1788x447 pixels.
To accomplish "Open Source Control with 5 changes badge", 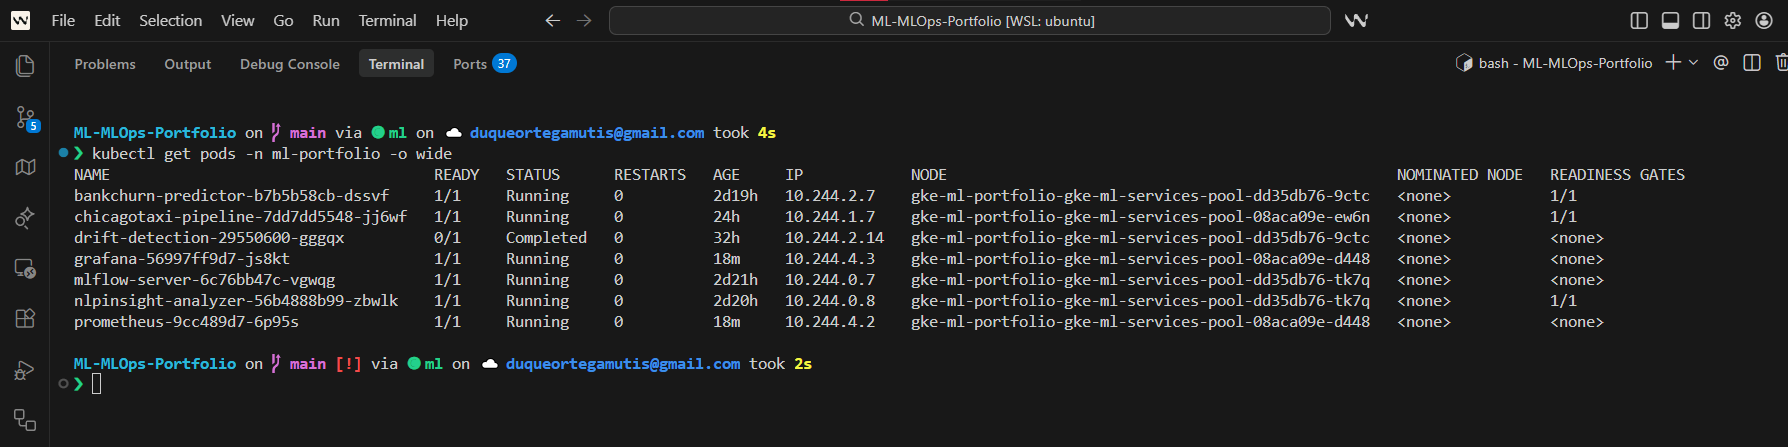I will (x=26, y=118).
